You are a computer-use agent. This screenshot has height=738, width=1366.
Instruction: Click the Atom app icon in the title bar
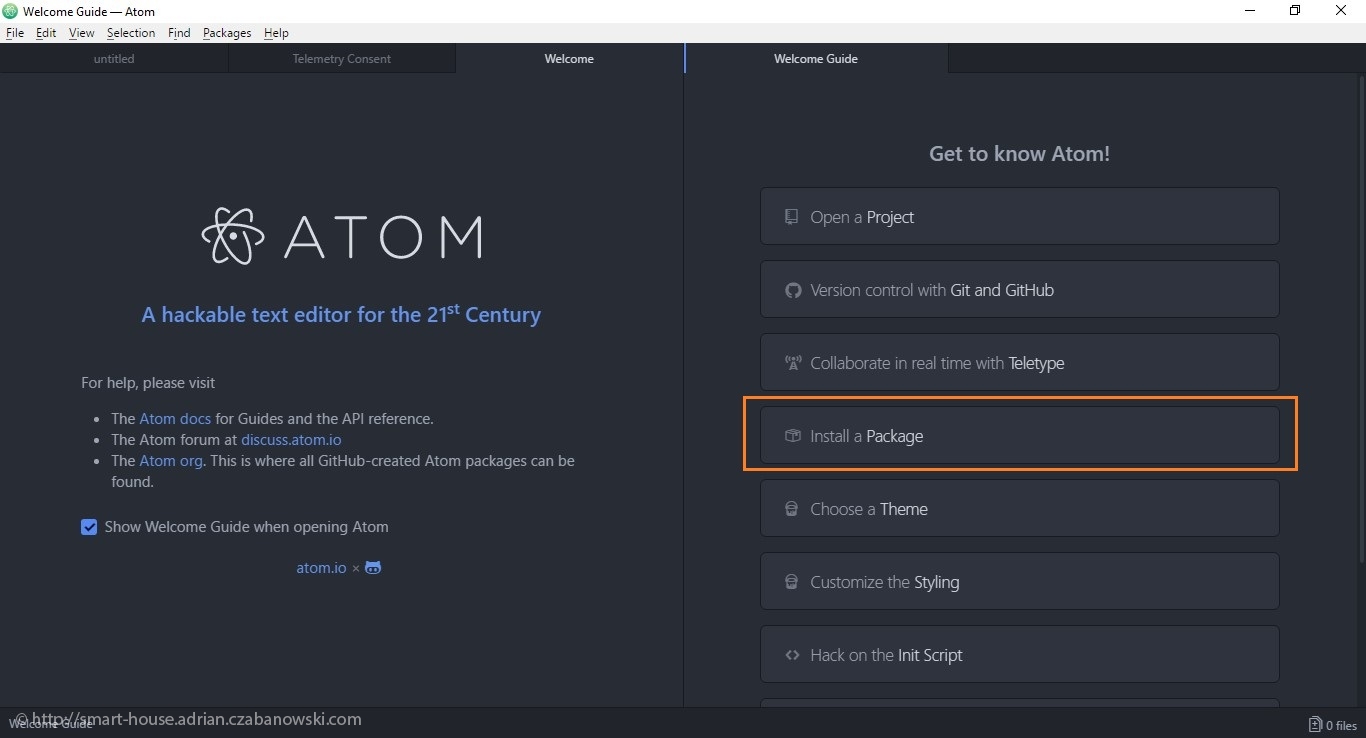[11, 11]
